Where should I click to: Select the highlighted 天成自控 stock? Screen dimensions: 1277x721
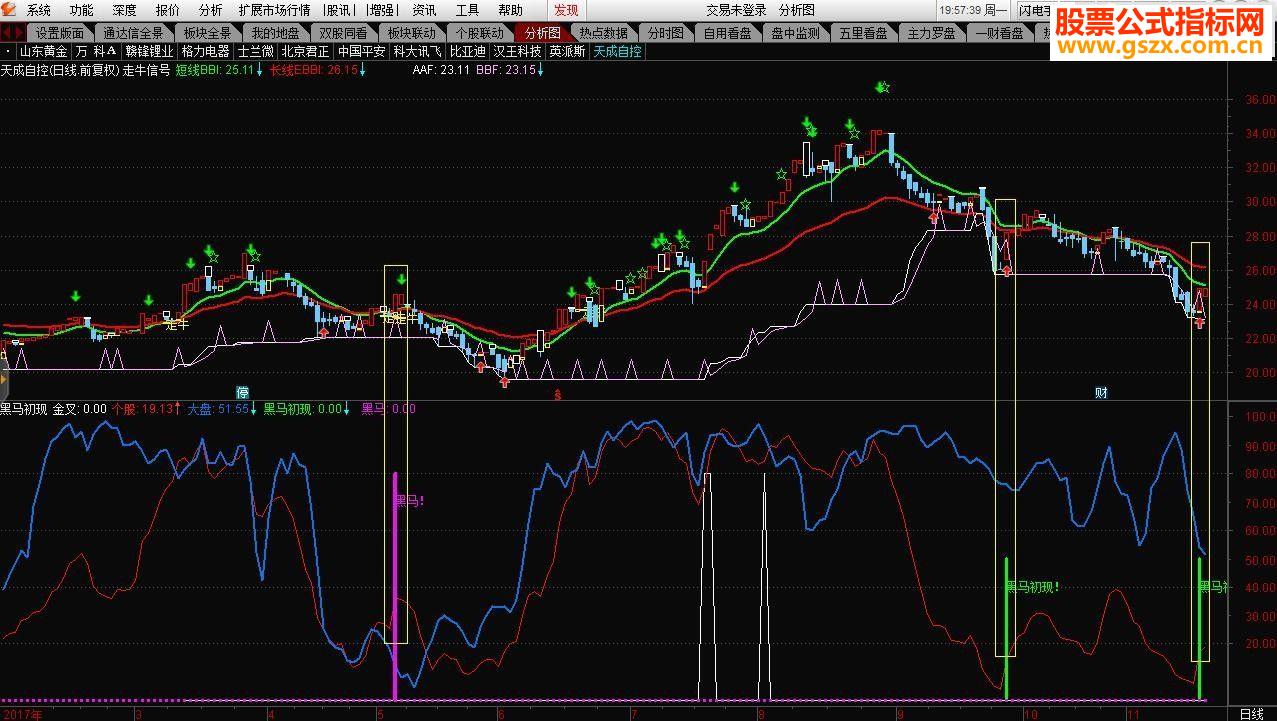[617, 51]
